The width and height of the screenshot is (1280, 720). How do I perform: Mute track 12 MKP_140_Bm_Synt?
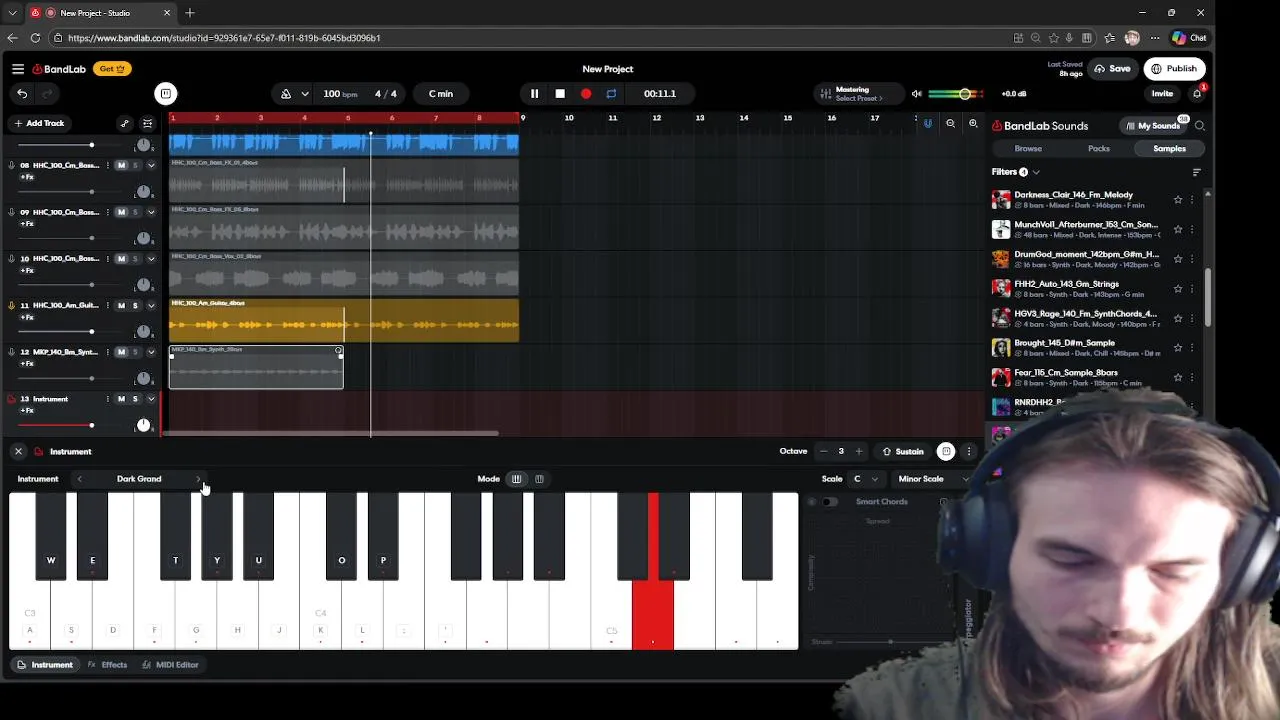click(x=121, y=352)
